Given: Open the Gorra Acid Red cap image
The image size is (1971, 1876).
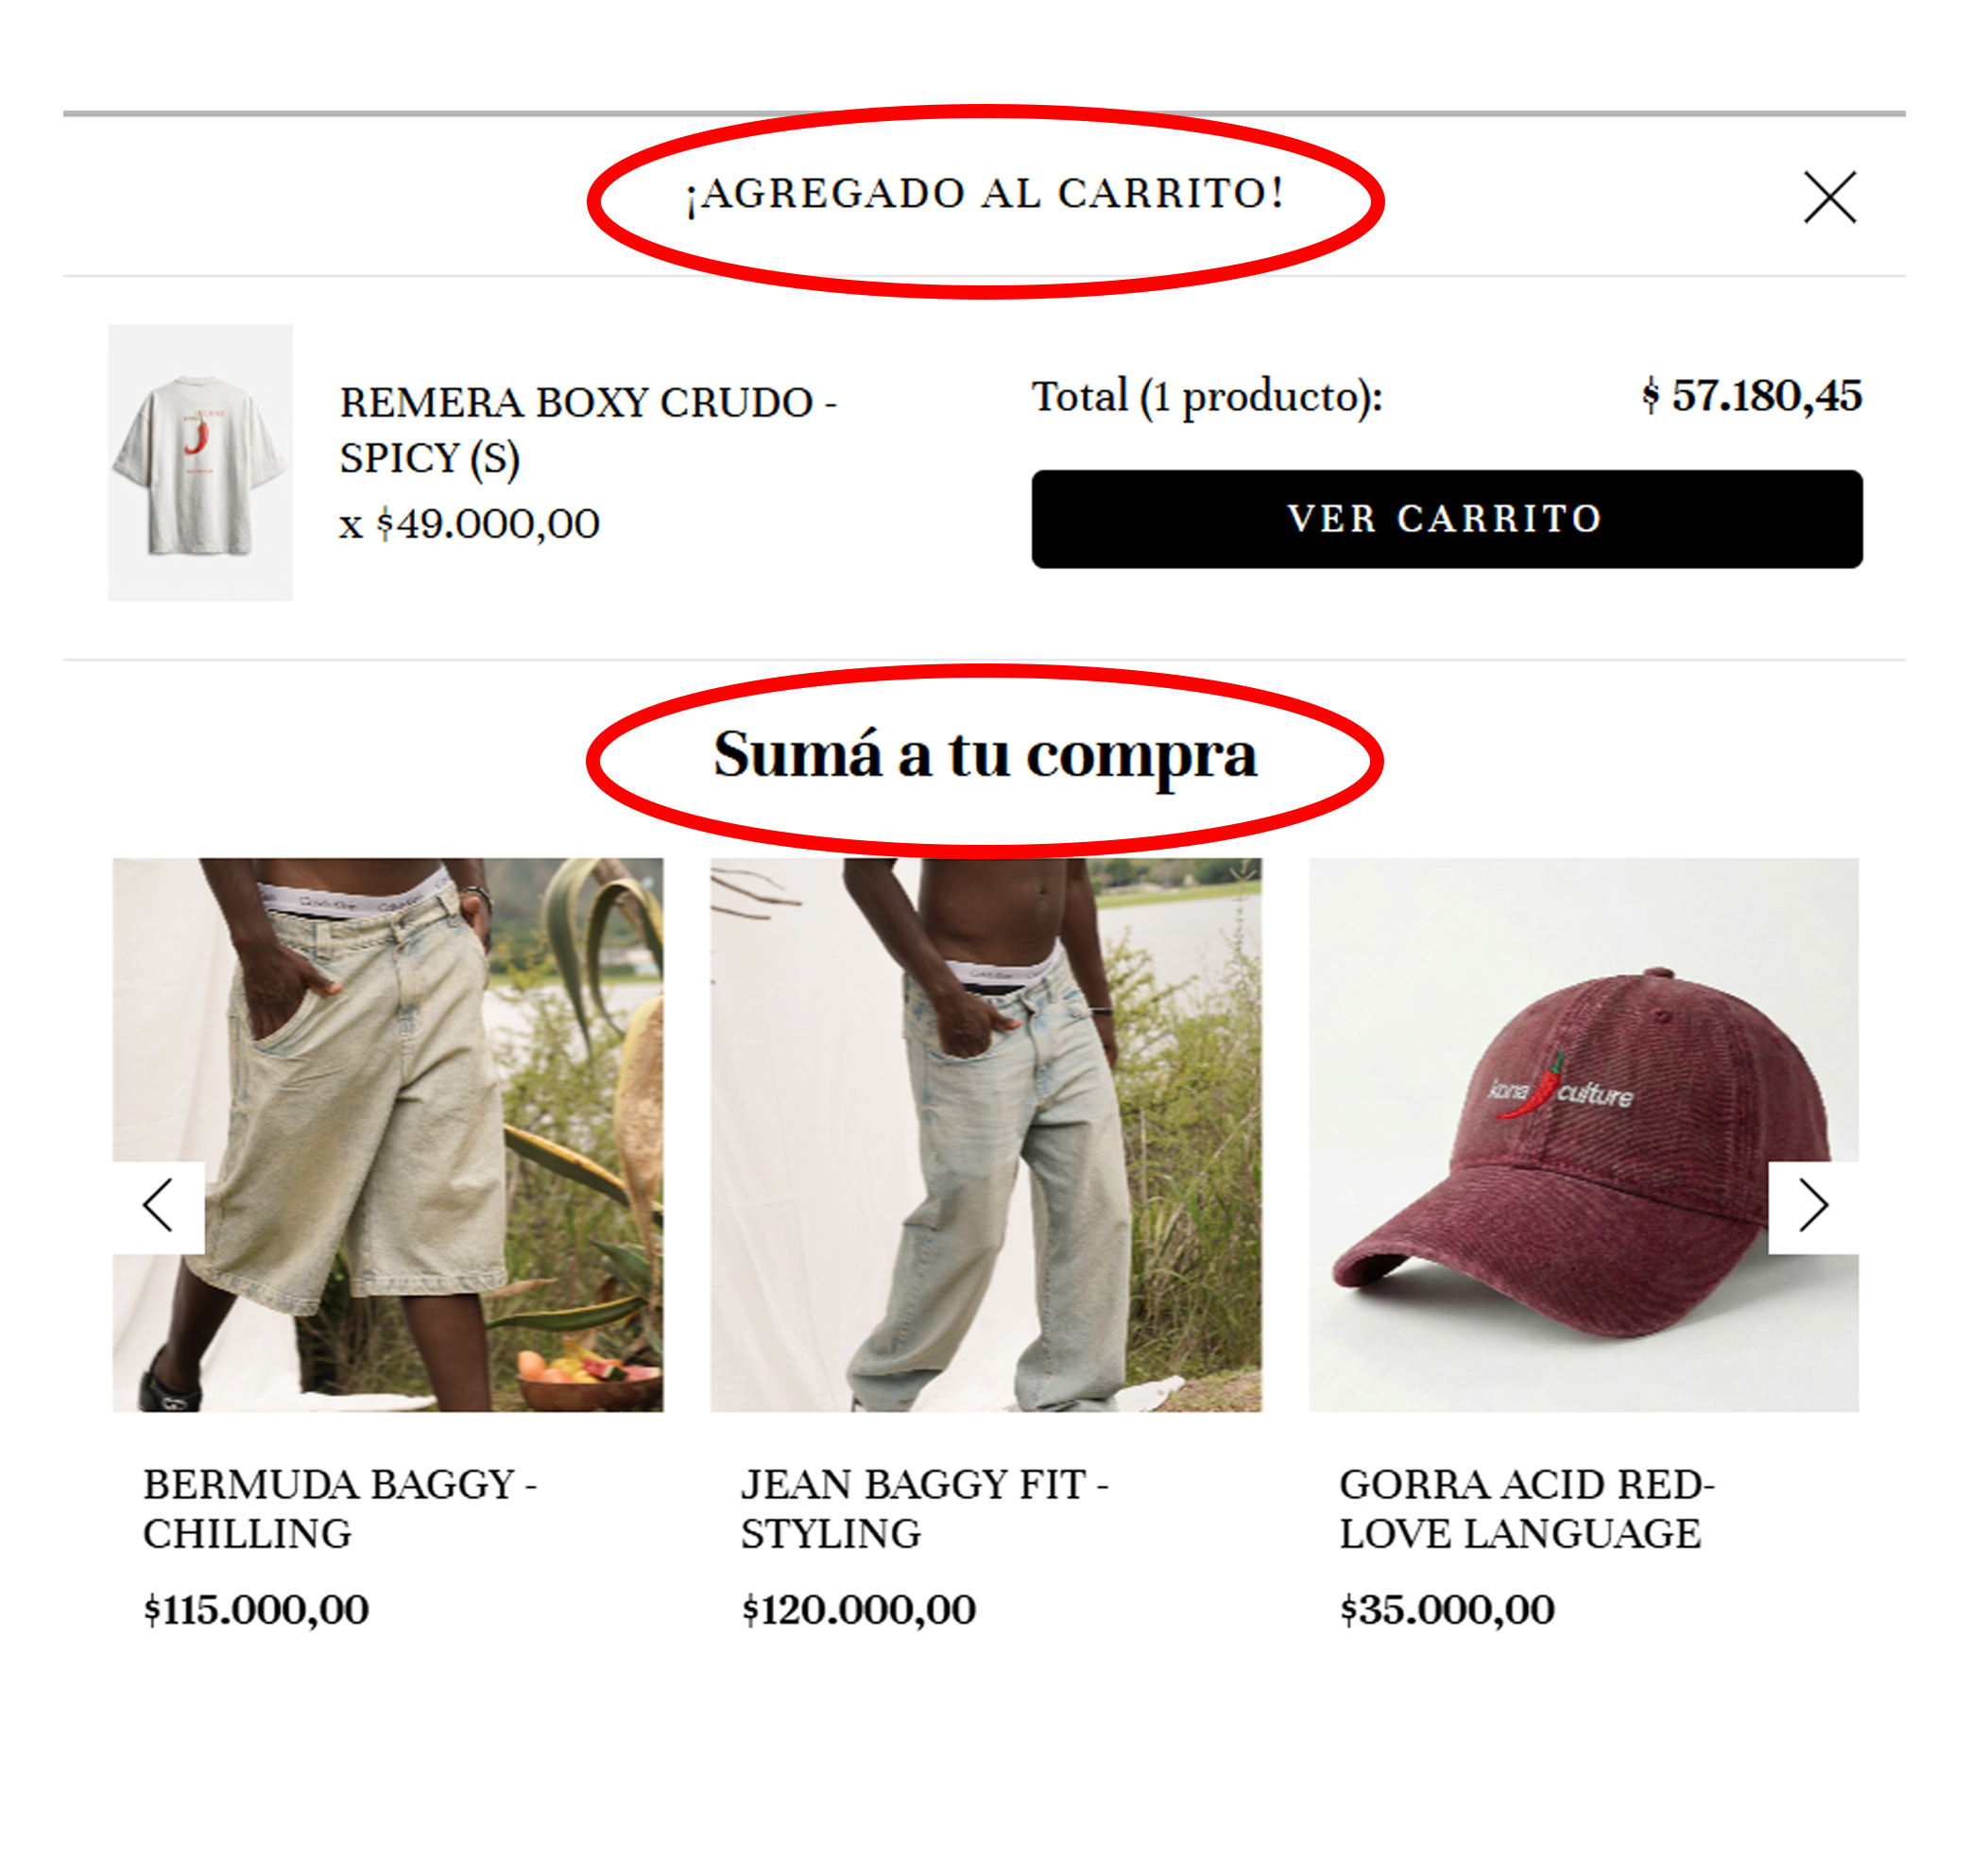Looking at the screenshot, I should coord(1584,1134).
